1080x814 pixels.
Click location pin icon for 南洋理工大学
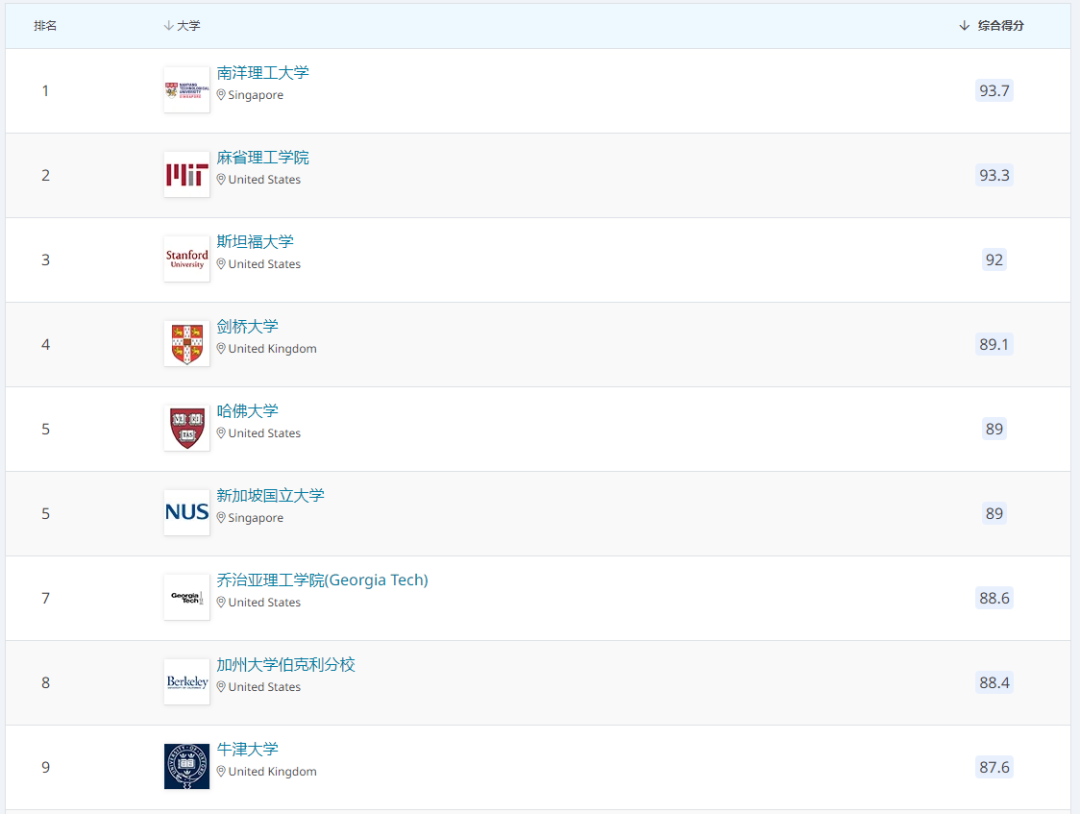[x=221, y=95]
